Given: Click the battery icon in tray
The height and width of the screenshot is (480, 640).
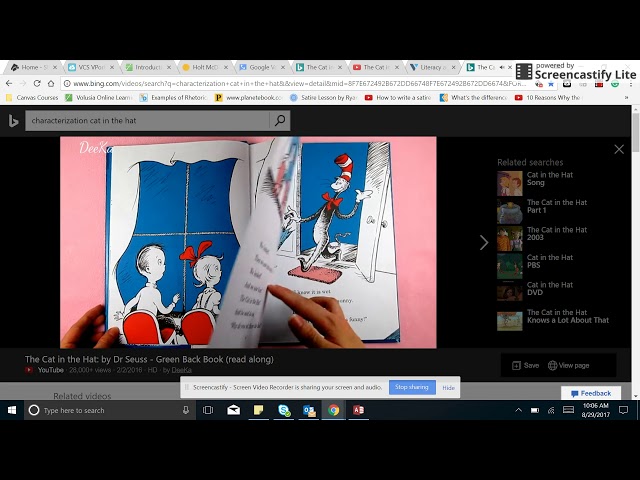Looking at the screenshot, I should click(x=535, y=410).
